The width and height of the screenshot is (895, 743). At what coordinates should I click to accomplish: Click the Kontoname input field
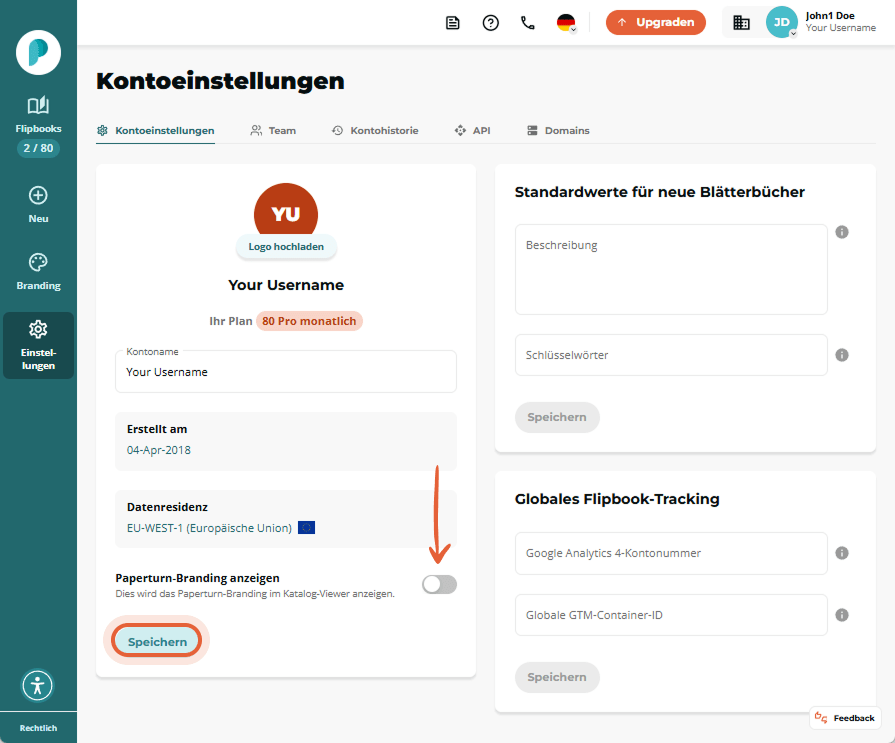click(286, 372)
